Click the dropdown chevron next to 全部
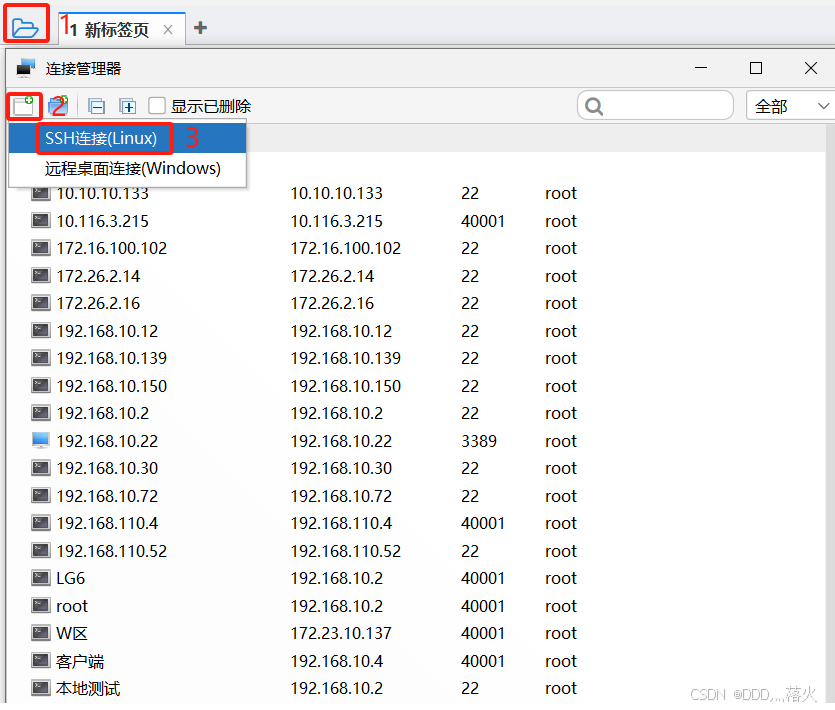Image resolution: width=835 pixels, height=710 pixels. pos(824,105)
